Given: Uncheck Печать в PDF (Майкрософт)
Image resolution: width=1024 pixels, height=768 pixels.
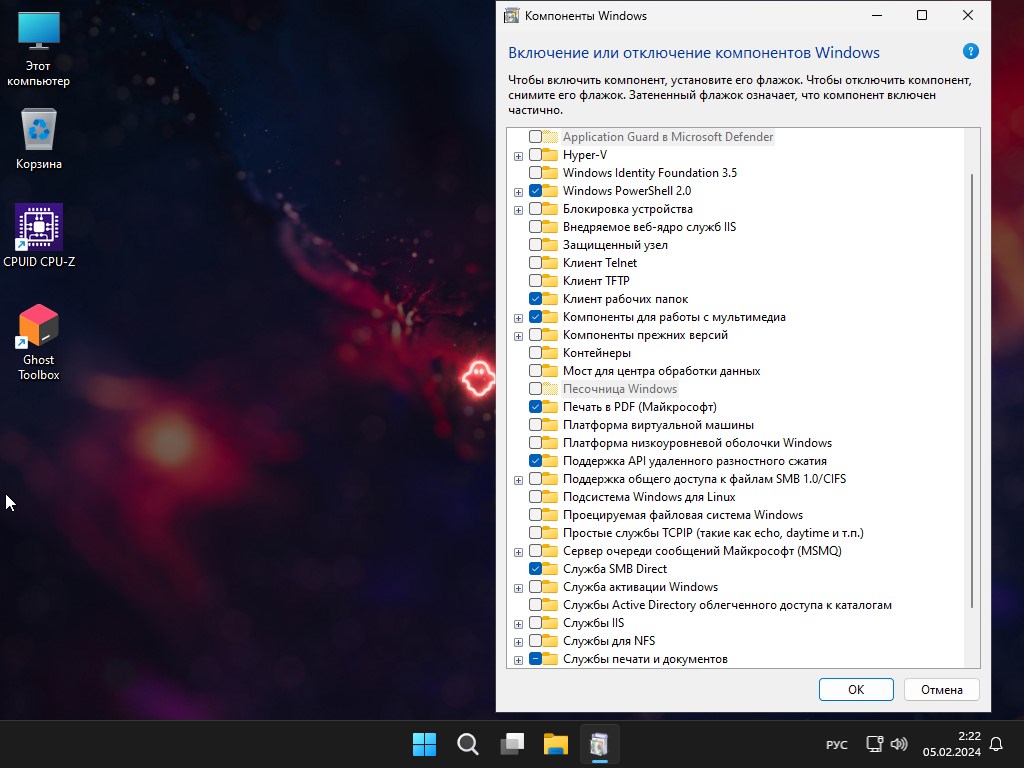Looking at the screenshot, I should pyautogui.click(x=535, y=407).
